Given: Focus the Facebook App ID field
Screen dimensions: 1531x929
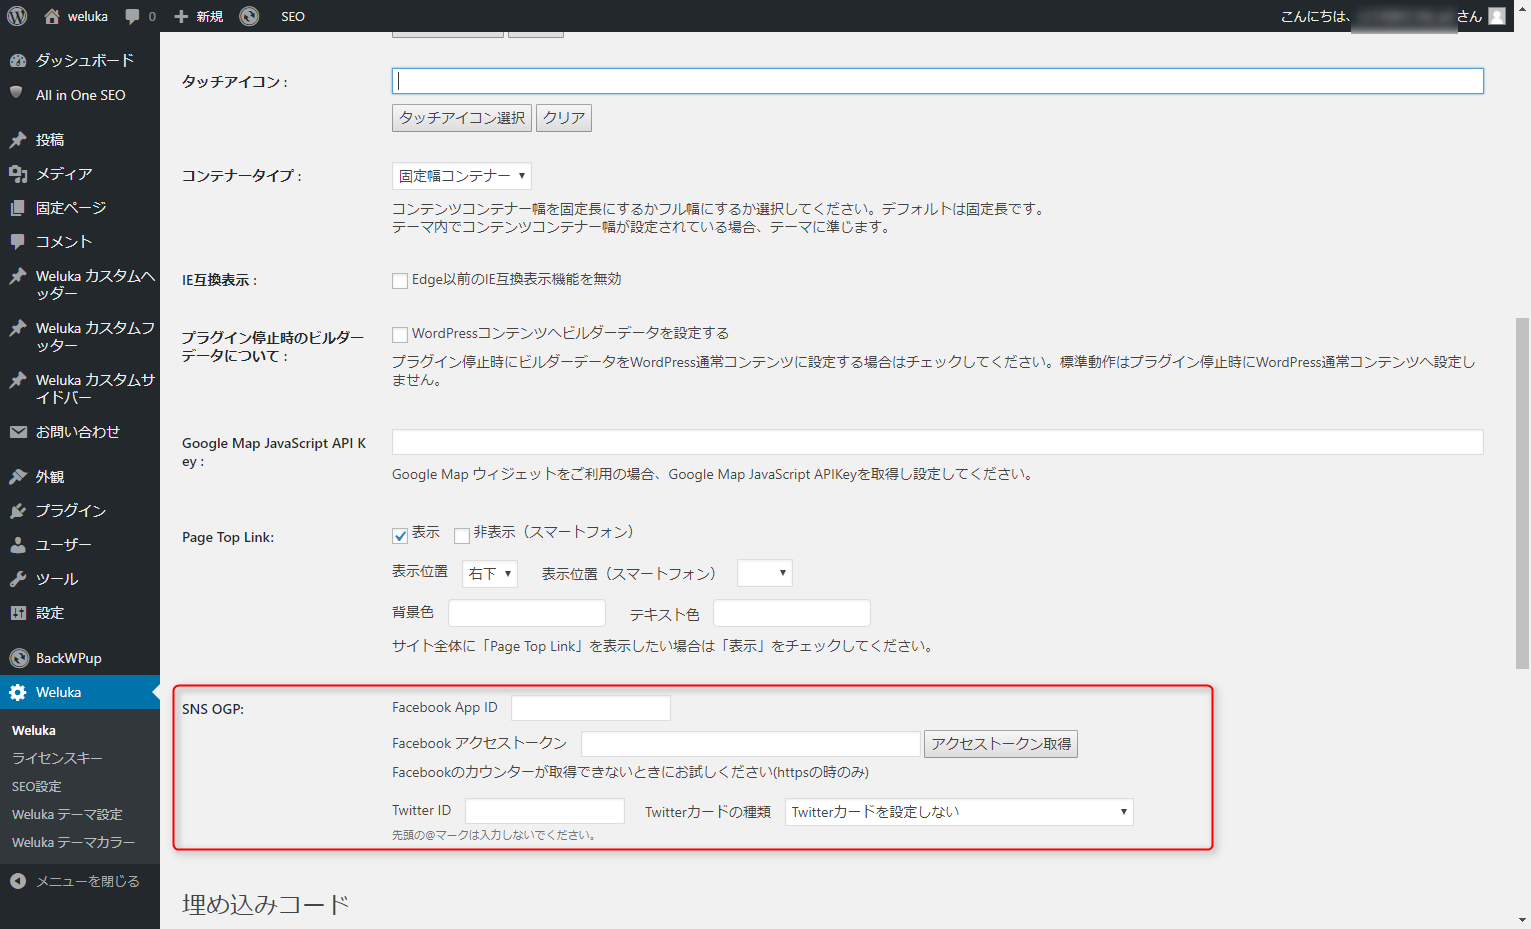Looking at the screenshot, I should 591,708.
